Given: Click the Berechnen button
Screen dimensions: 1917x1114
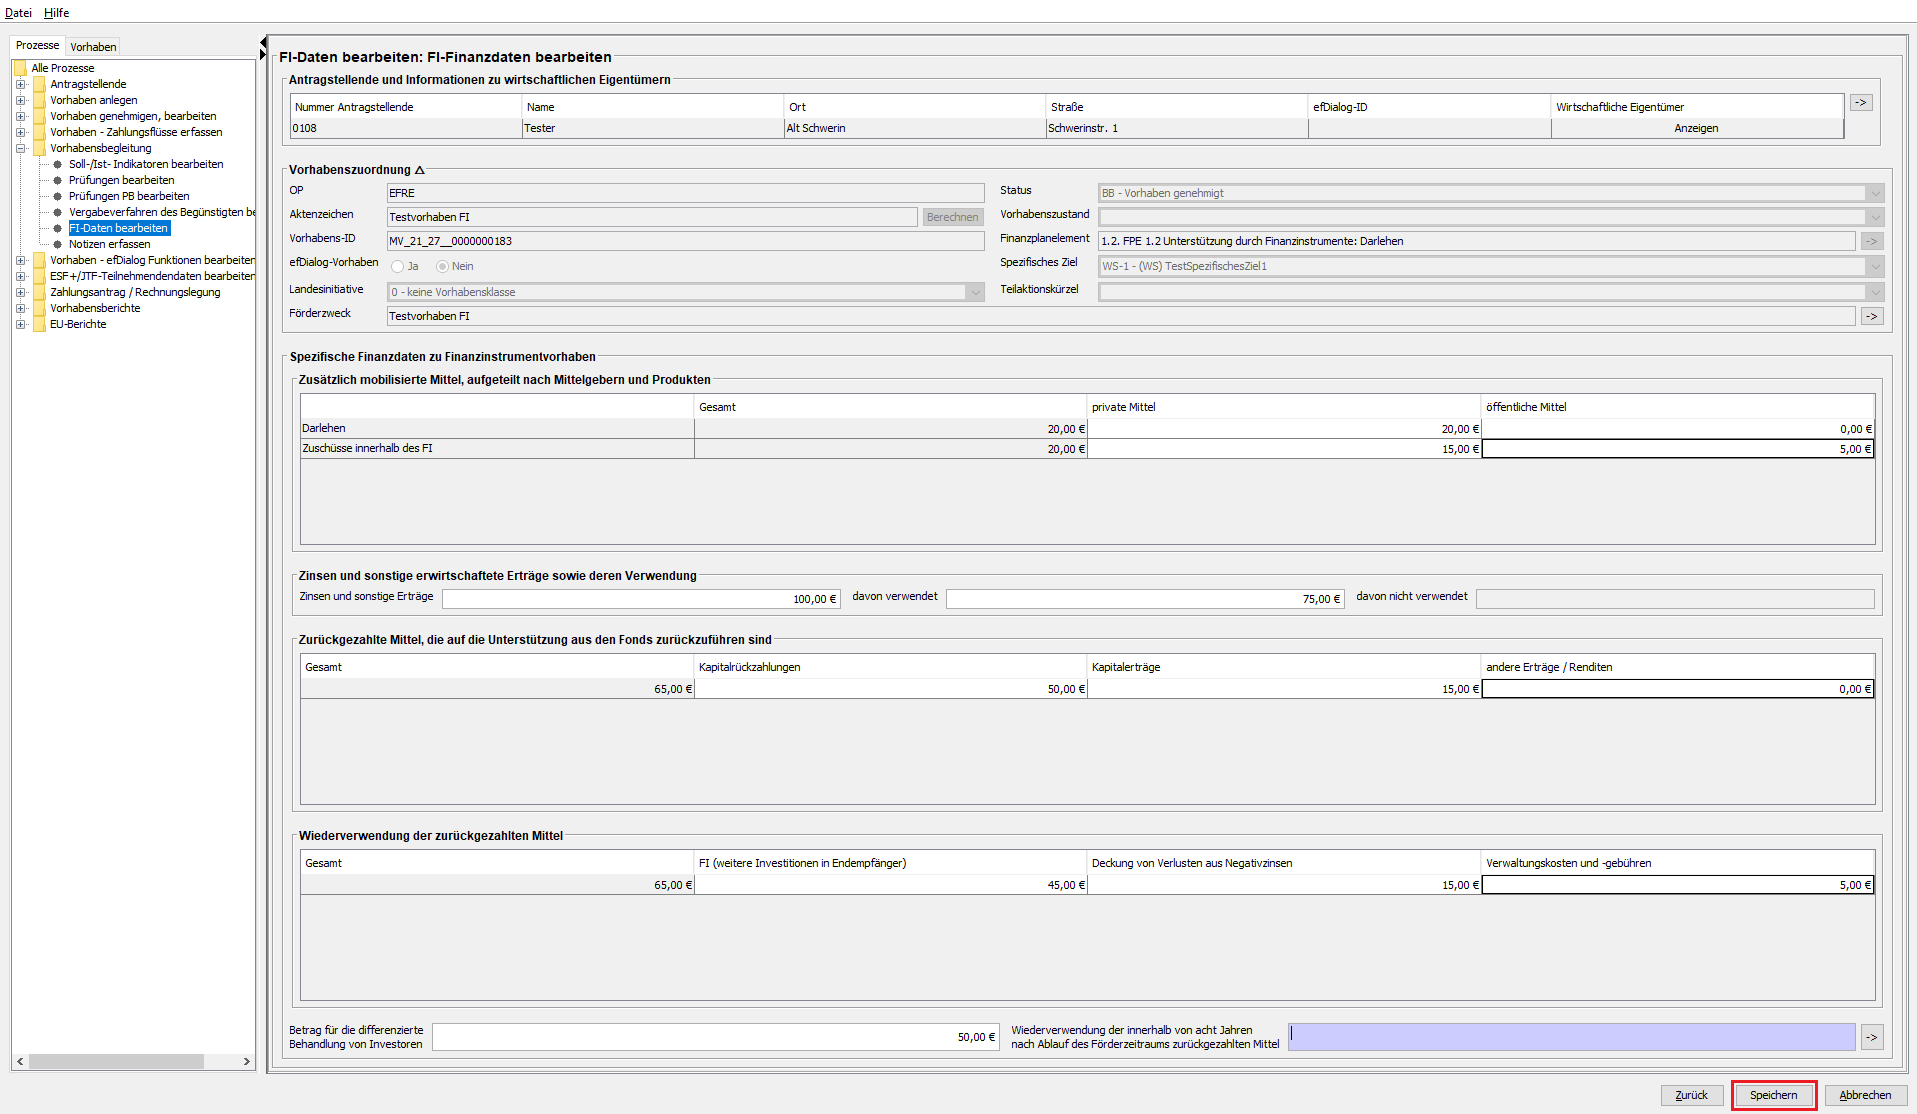Looking at the screenshot, I should pyautogui.click(x=952, y=217).
